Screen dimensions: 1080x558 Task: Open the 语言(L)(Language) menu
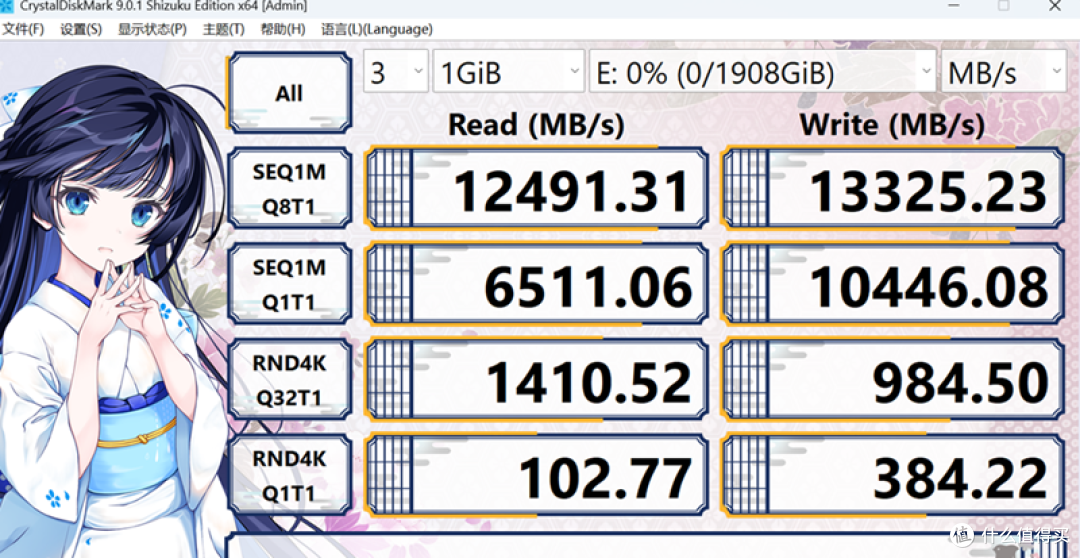tap(377, 30)
